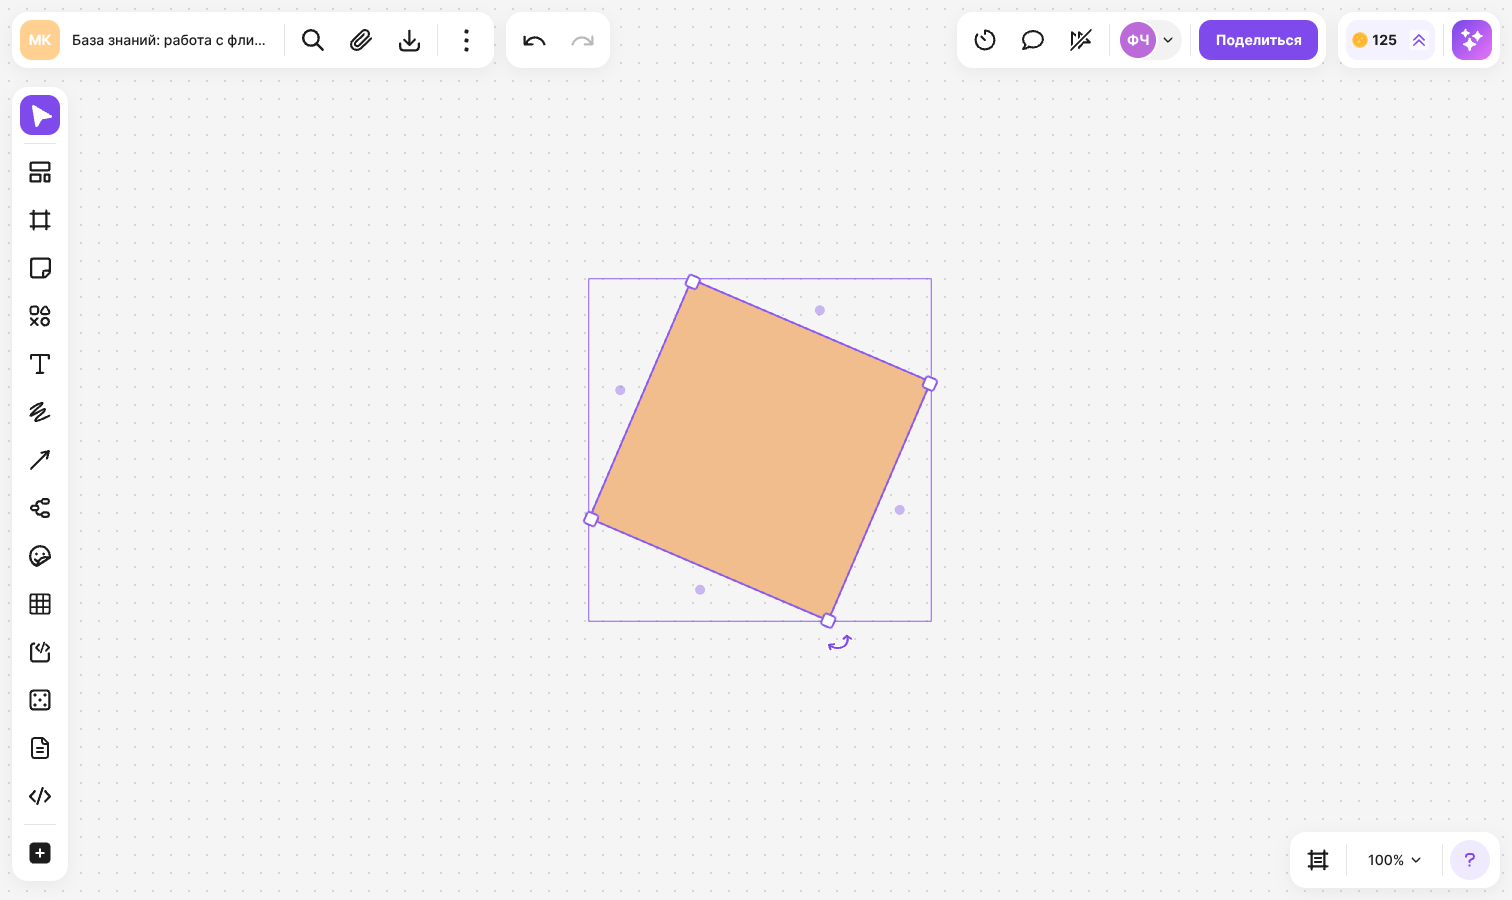Open the shapes tool
Screen dimensions: 1512x900
40,316
